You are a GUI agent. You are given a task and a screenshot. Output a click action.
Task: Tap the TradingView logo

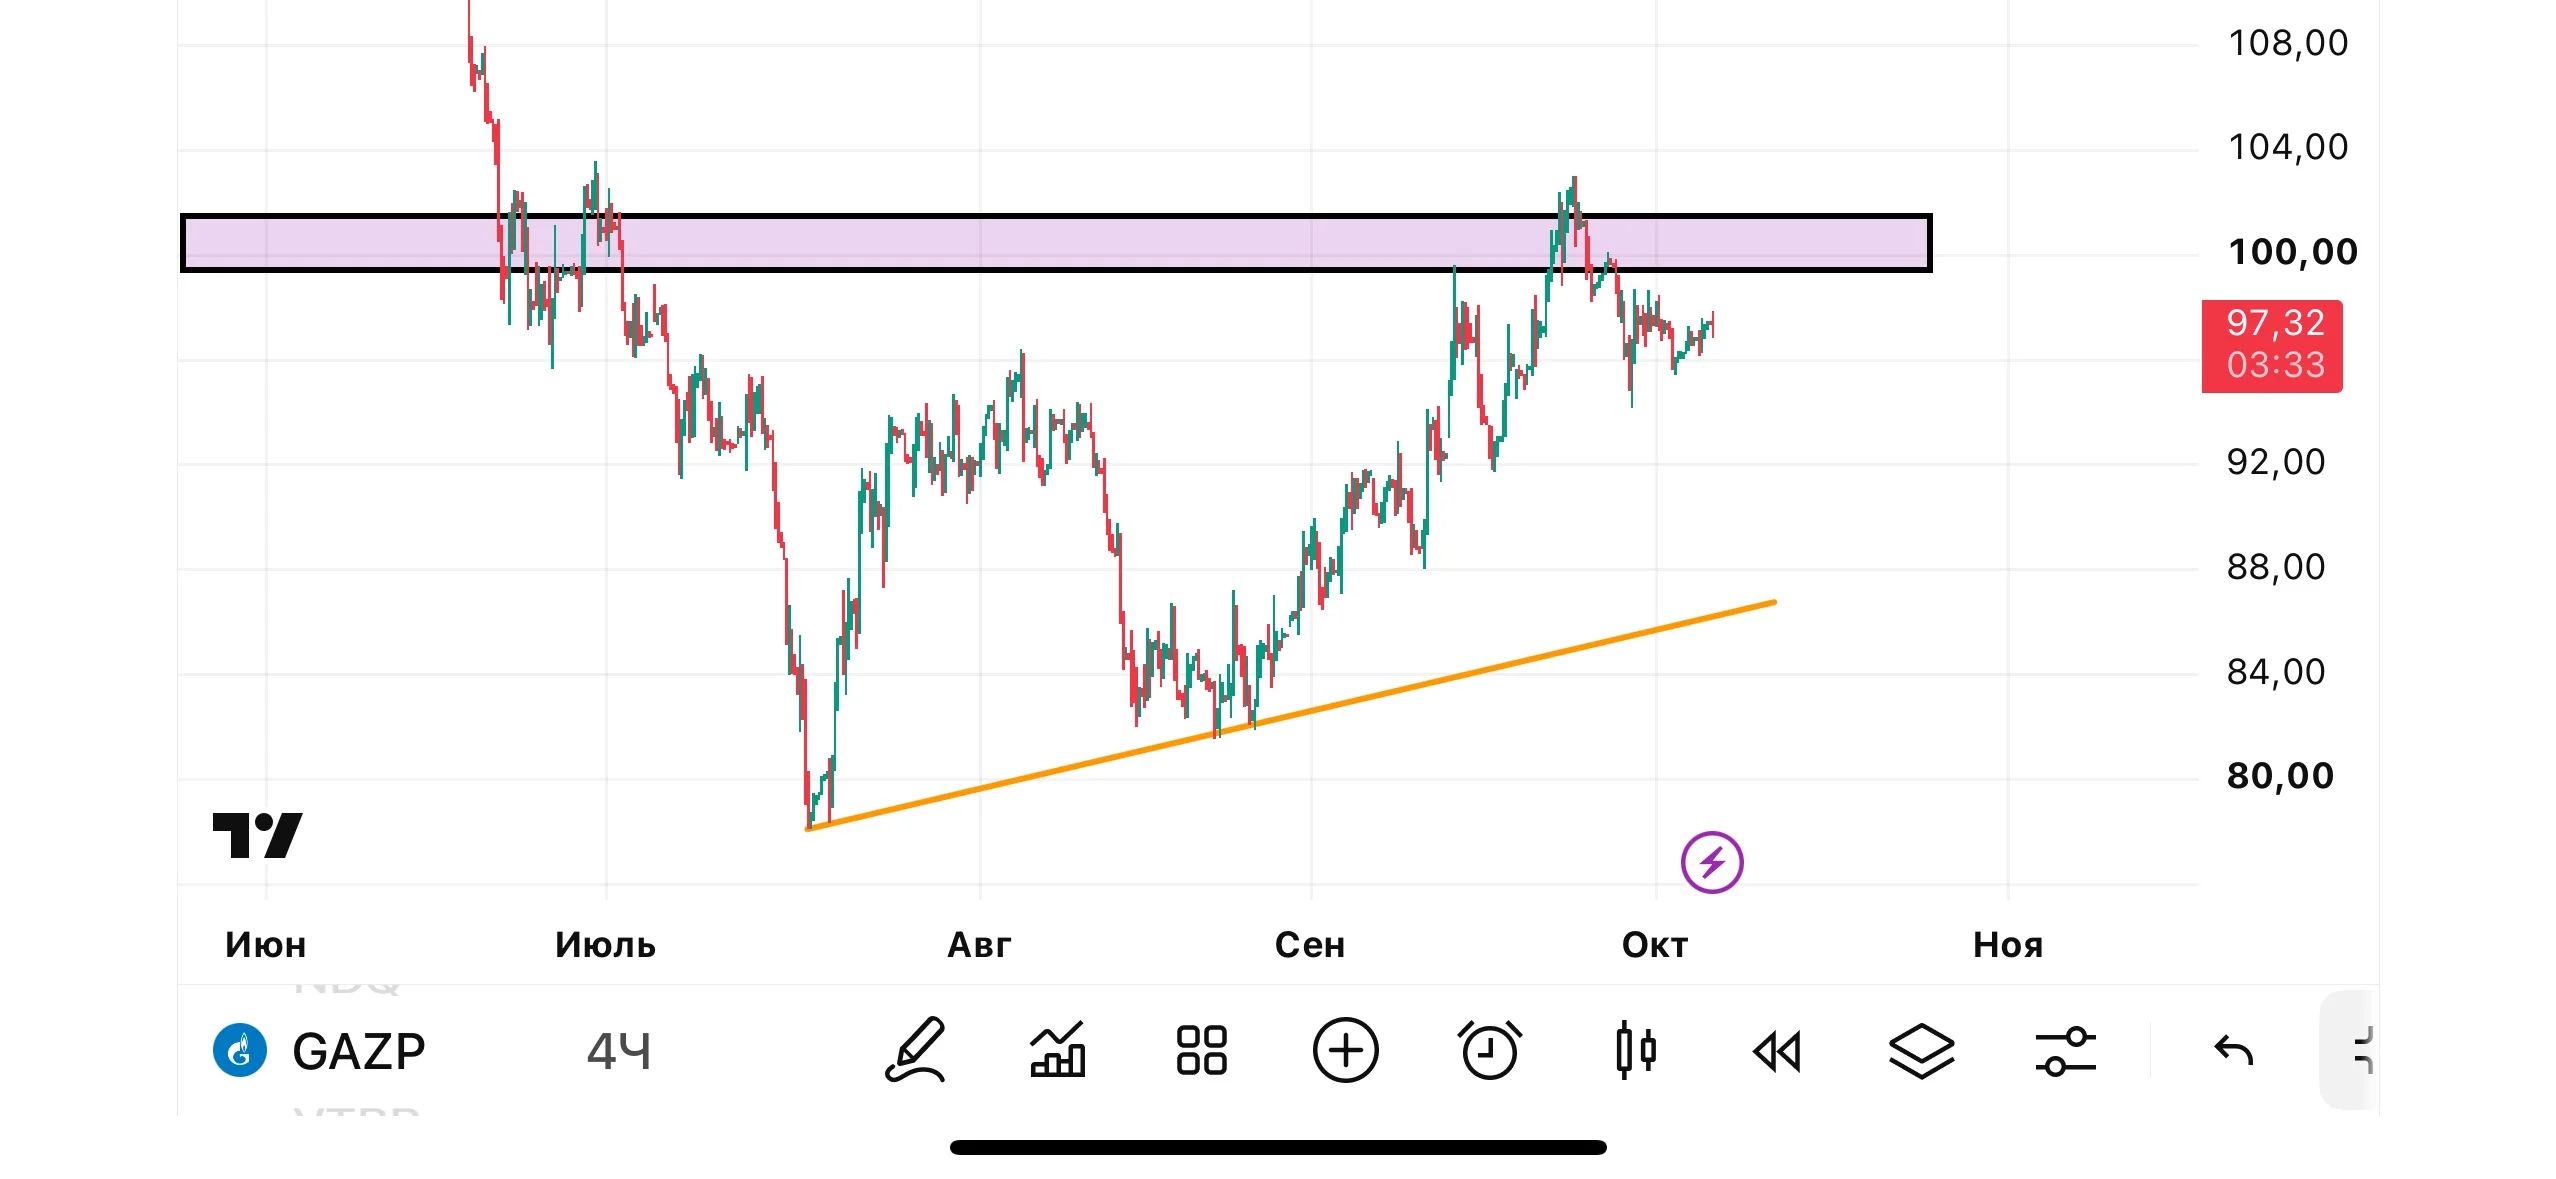click(x=257, y=835)
